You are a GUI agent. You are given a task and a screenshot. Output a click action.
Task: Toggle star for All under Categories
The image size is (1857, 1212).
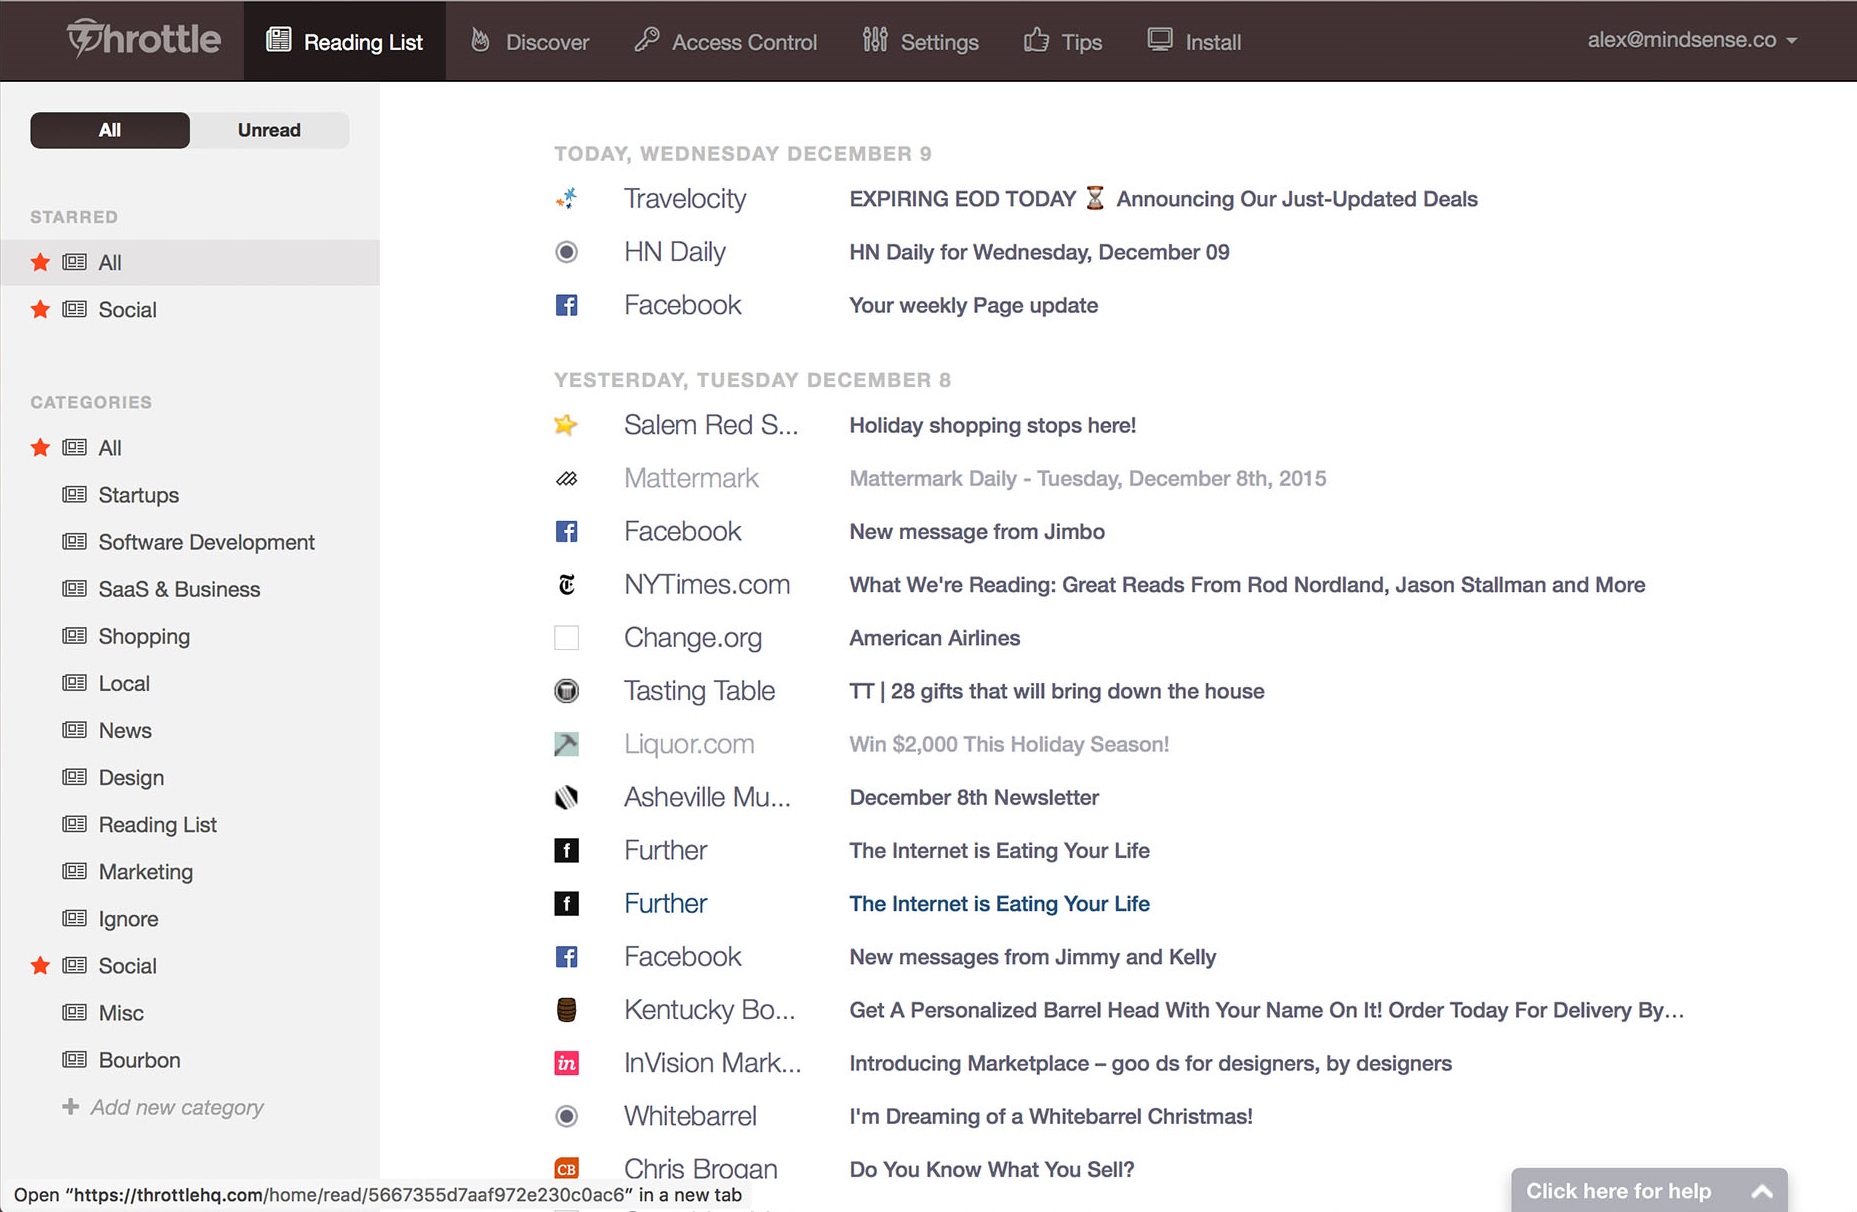[40, 447]
